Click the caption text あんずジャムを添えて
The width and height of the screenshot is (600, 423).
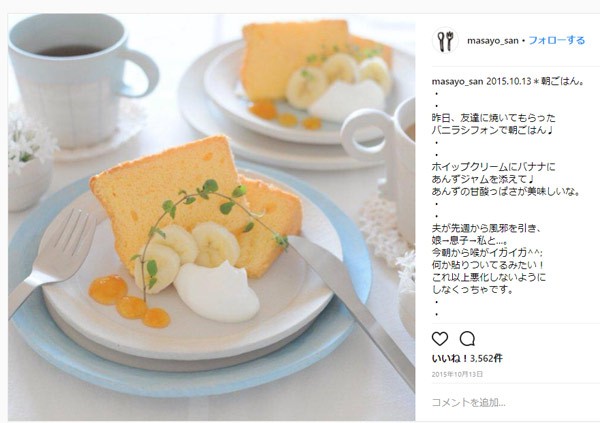coord(483,179)
